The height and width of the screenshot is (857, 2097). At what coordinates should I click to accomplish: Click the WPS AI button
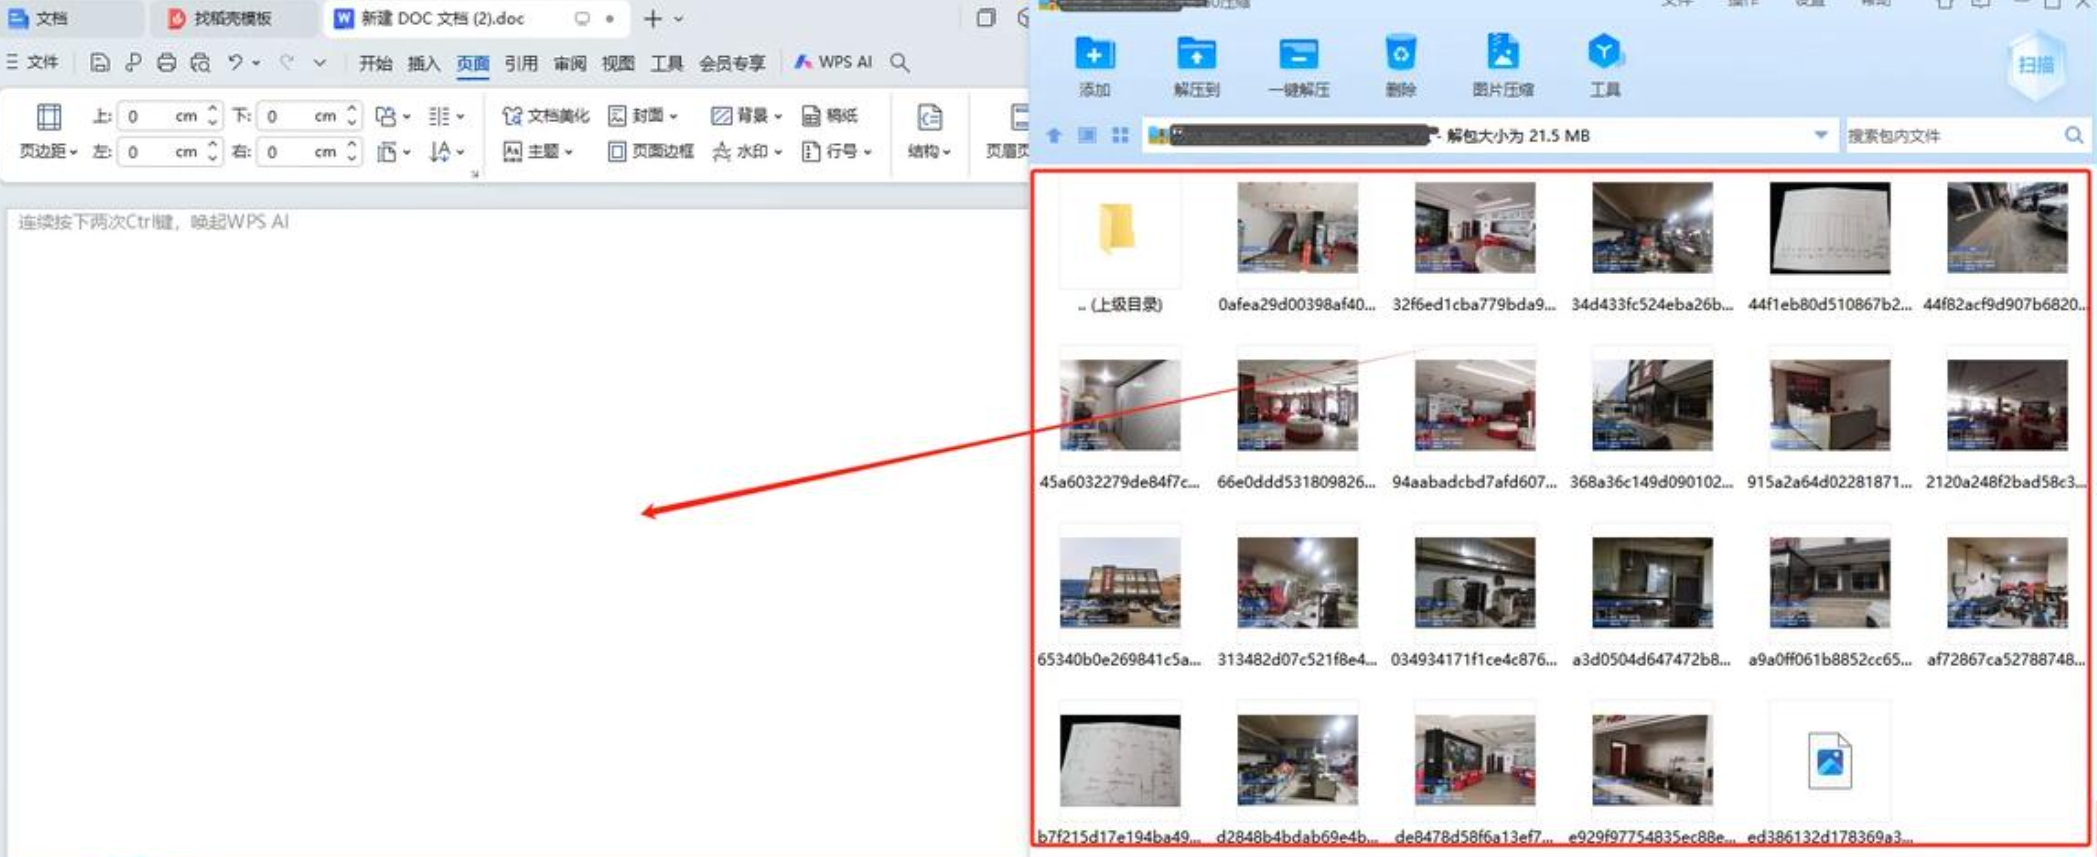(x=833, y=62)
